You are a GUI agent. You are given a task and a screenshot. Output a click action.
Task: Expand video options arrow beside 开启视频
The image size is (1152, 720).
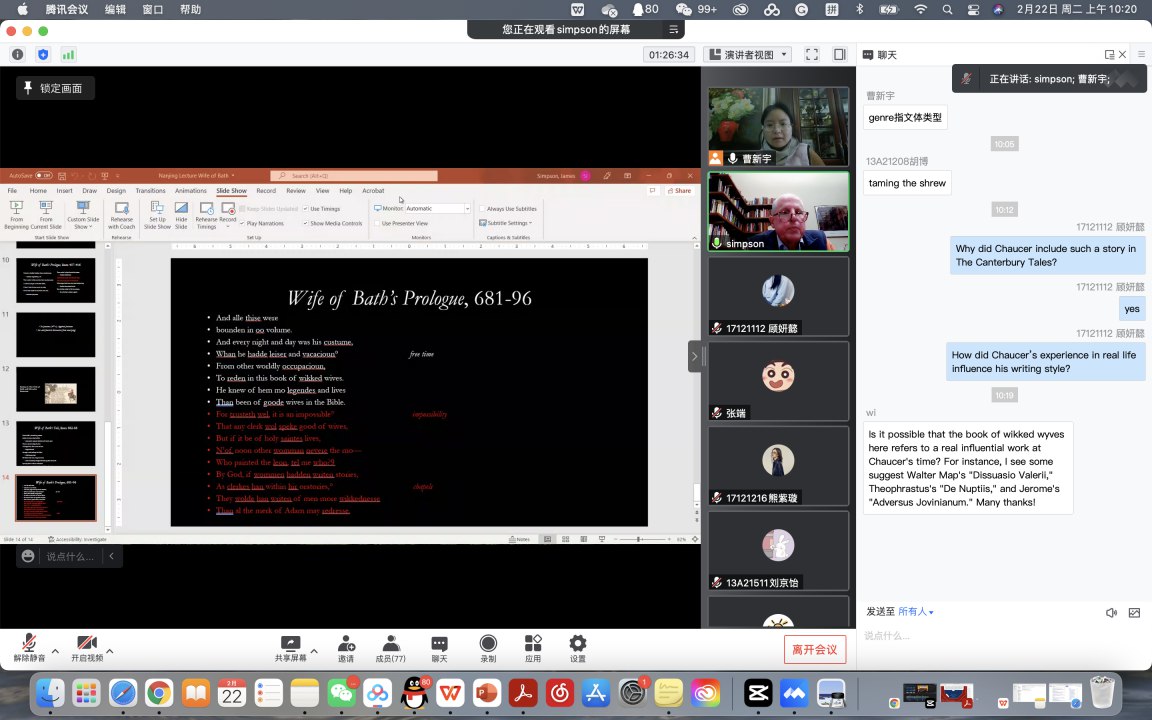coord(109,651)
